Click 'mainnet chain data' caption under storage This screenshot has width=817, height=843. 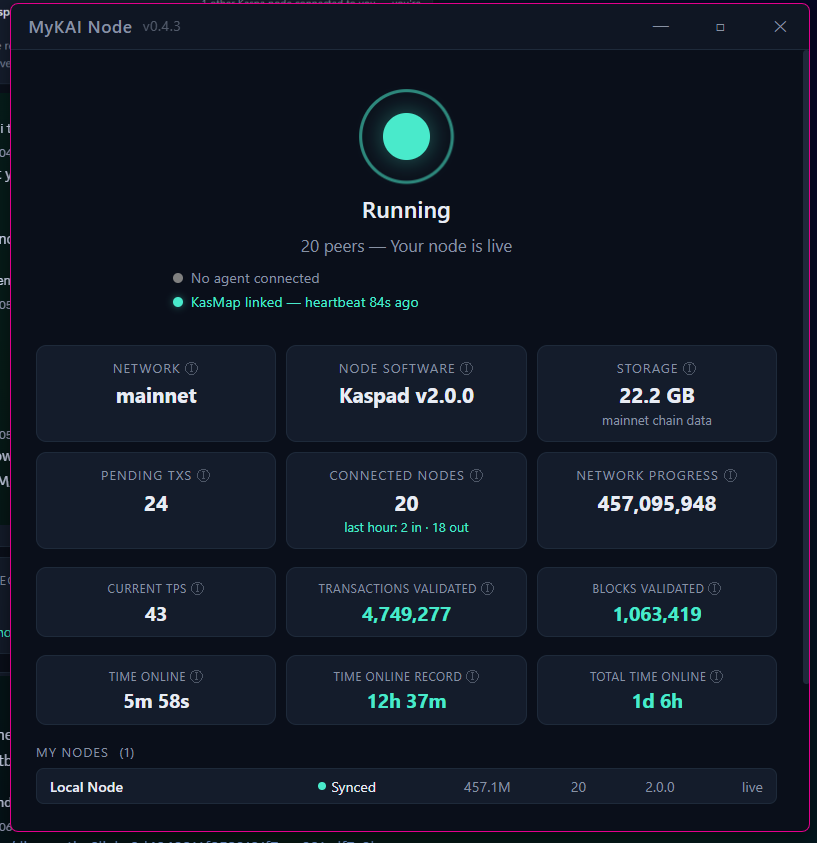point(657,420)
